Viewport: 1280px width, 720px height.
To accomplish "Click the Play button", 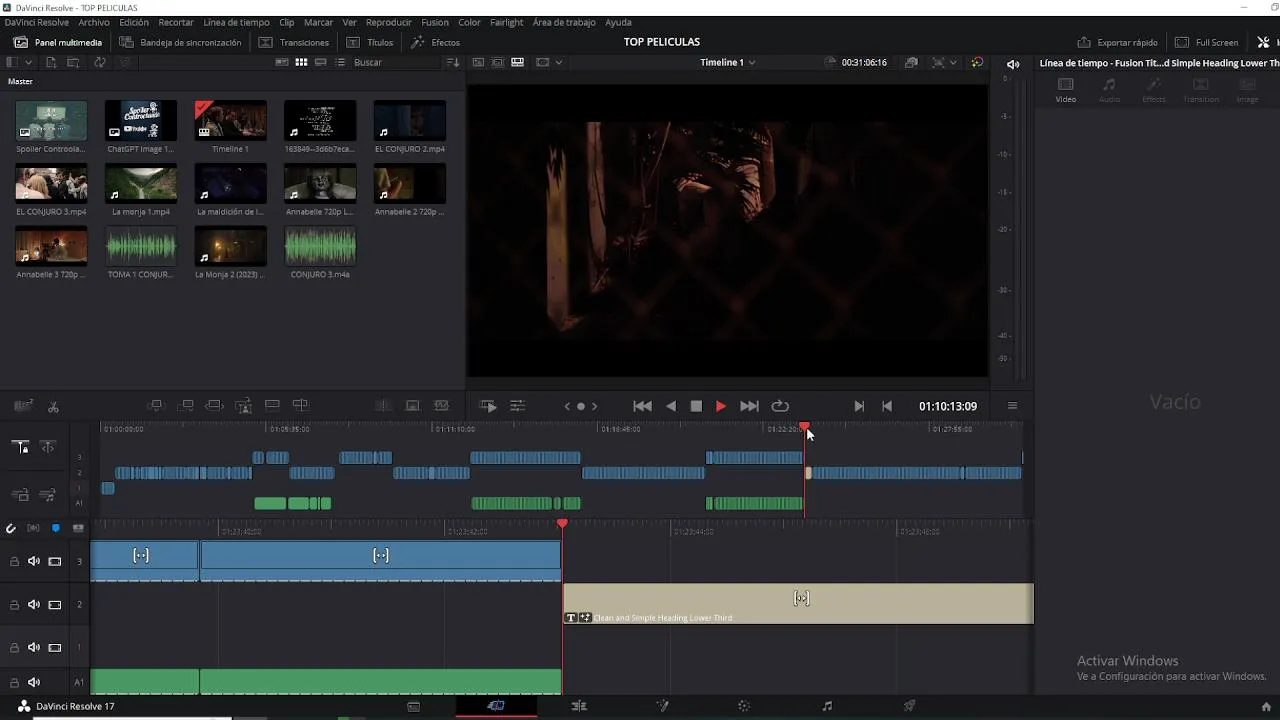I will pos(720,406).
